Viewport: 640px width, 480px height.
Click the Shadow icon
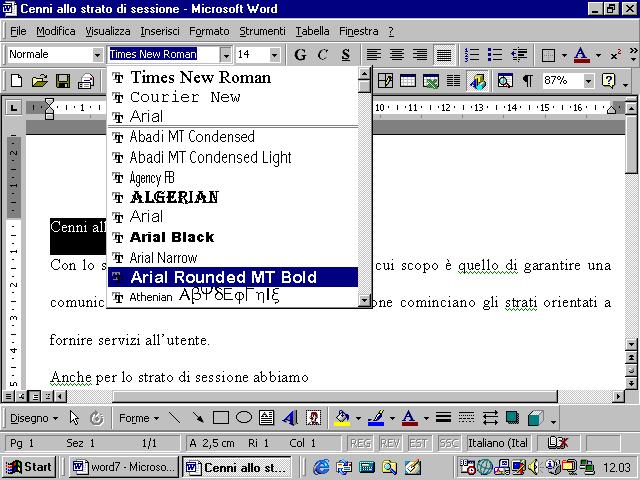pos(512,418)
